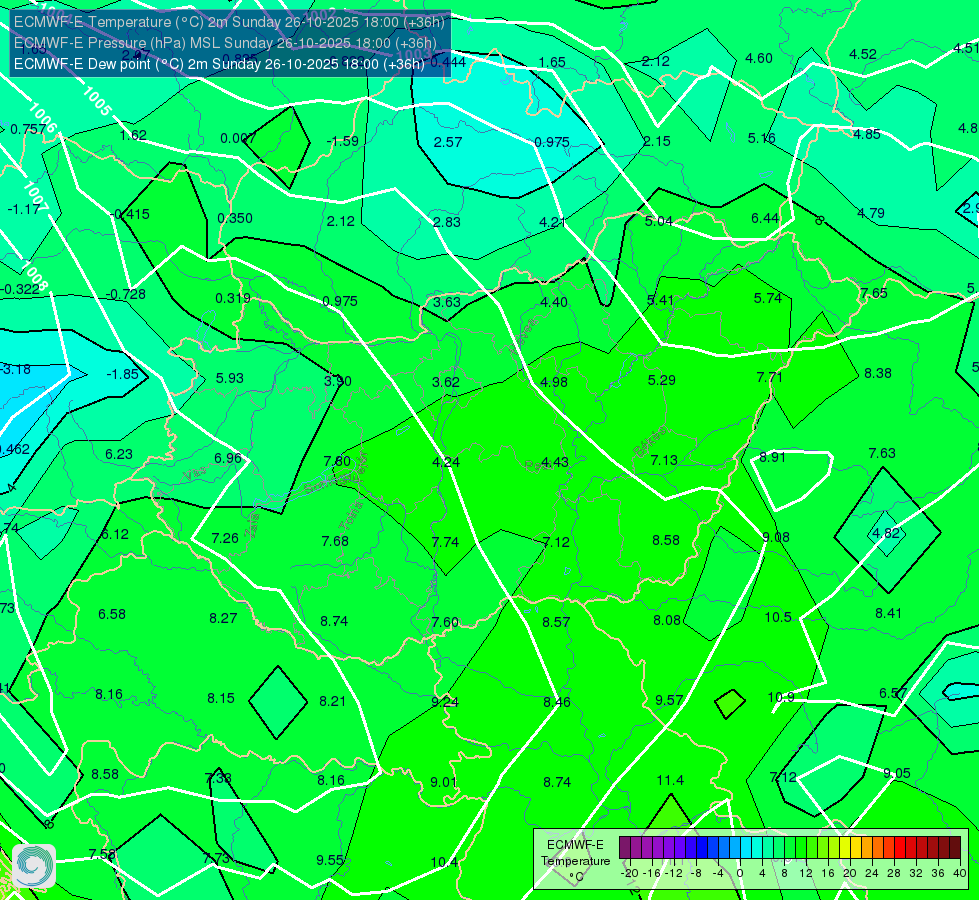Click the map value 9.08

775,537
